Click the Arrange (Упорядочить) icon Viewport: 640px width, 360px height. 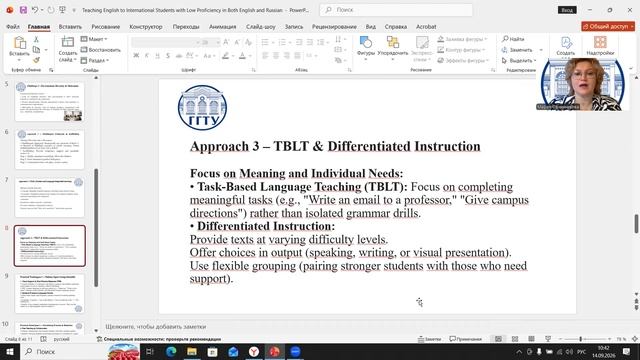tap(393, 42)
